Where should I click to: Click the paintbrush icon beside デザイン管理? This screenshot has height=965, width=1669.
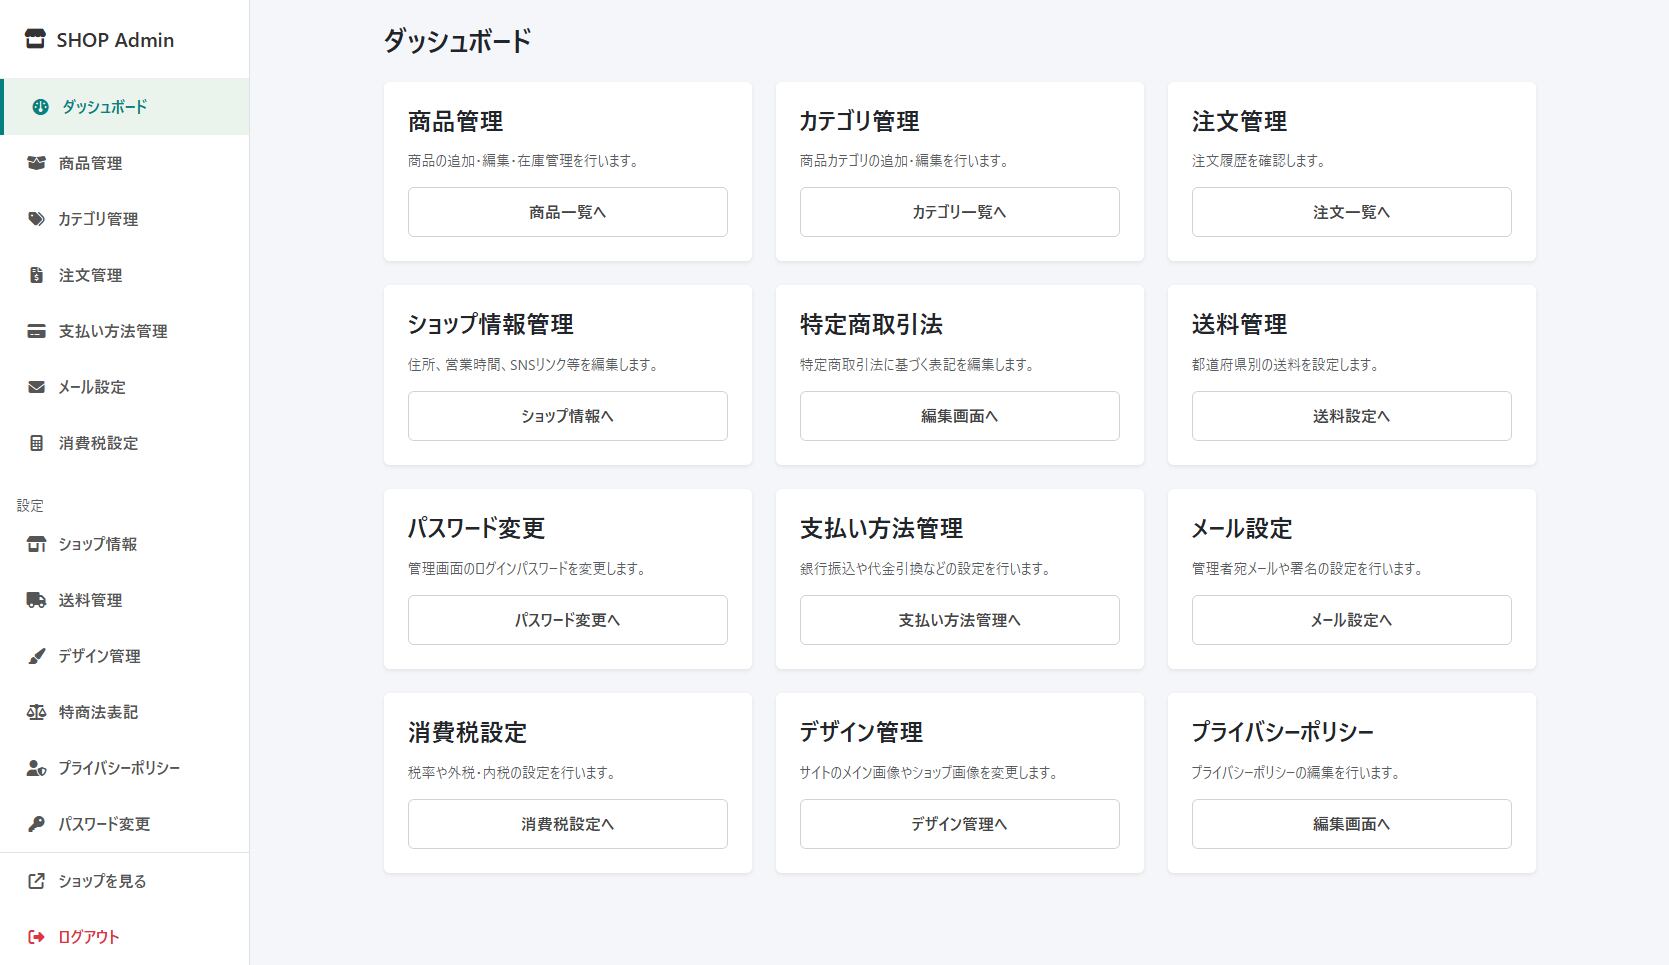coord(36,656)
